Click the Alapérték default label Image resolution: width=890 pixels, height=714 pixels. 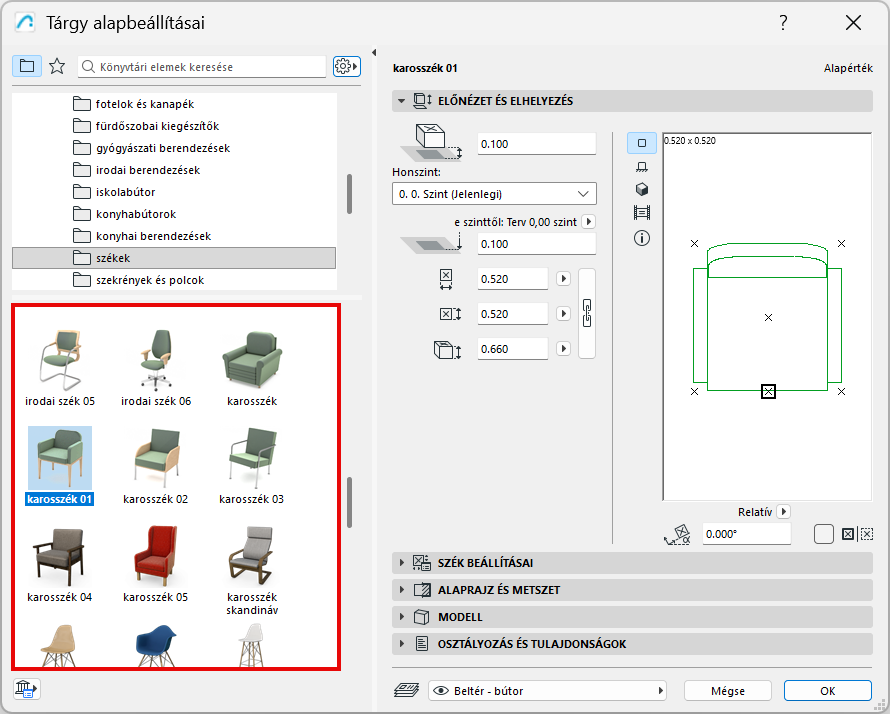click(848, 68)
